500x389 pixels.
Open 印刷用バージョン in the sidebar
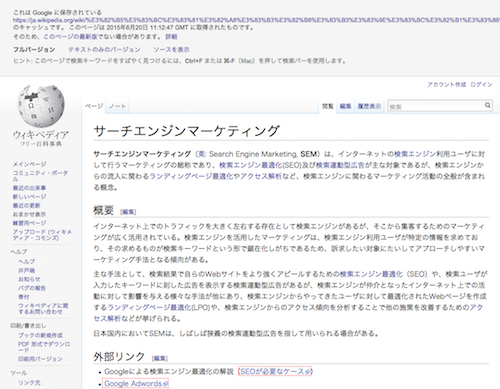[x=40, y=359]
